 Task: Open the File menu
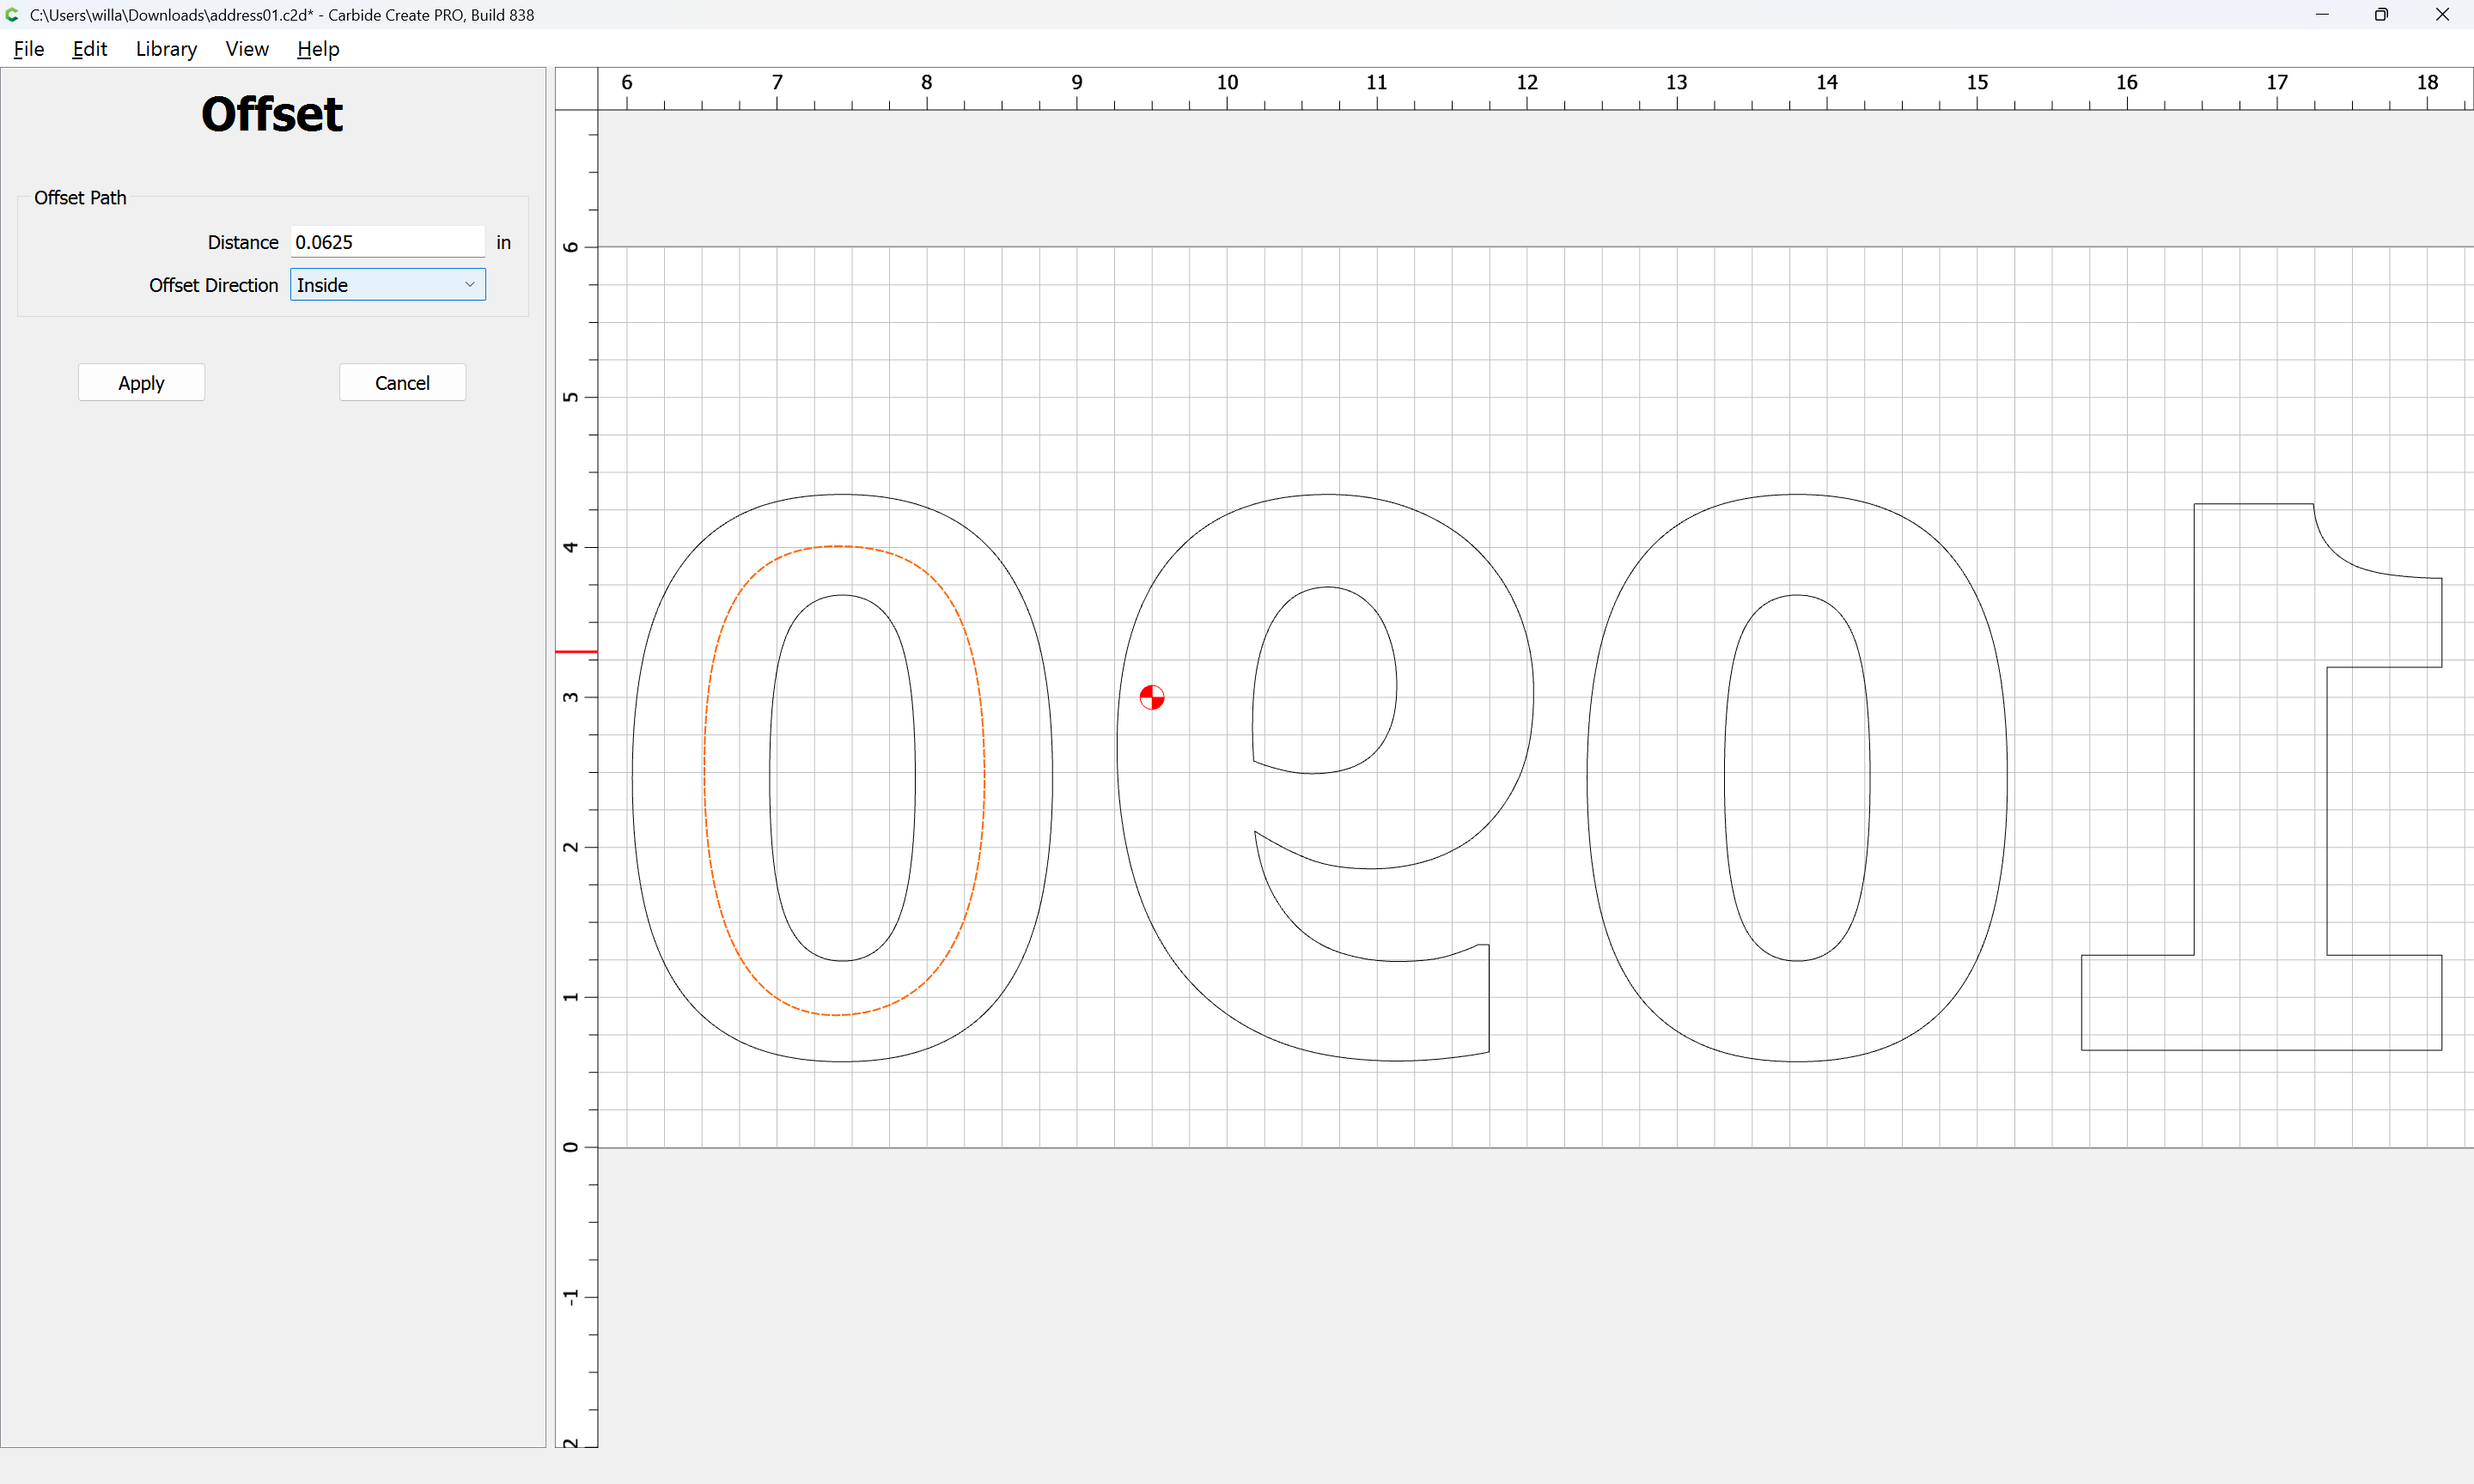tap(28, 49)
